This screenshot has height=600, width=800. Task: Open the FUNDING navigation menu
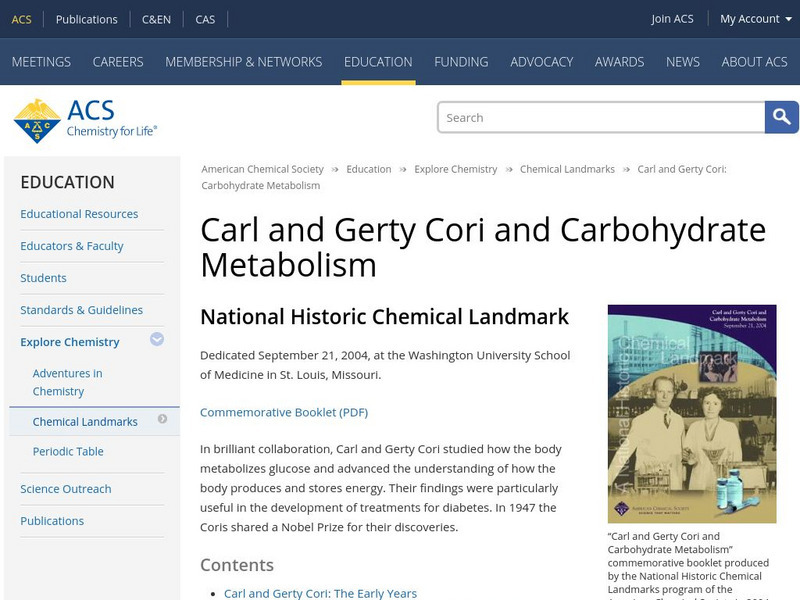461,61
